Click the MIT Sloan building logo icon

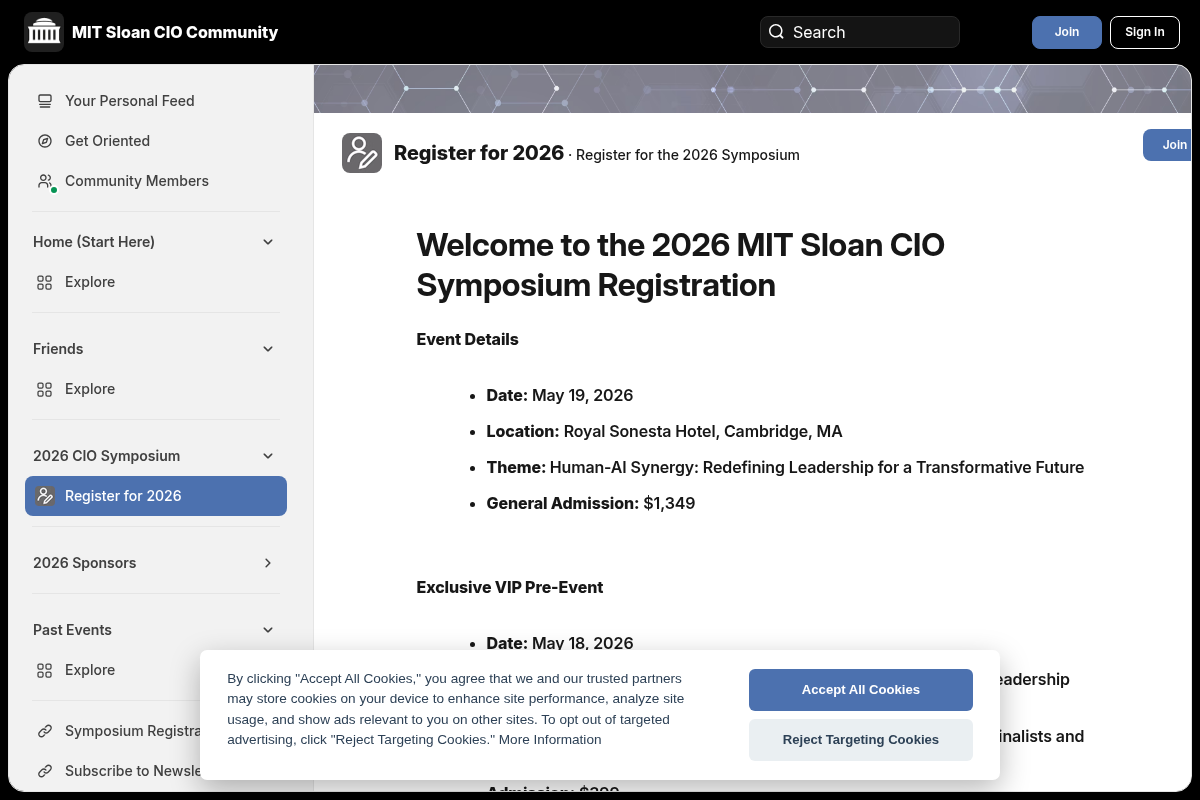click(x=44, y=32)
